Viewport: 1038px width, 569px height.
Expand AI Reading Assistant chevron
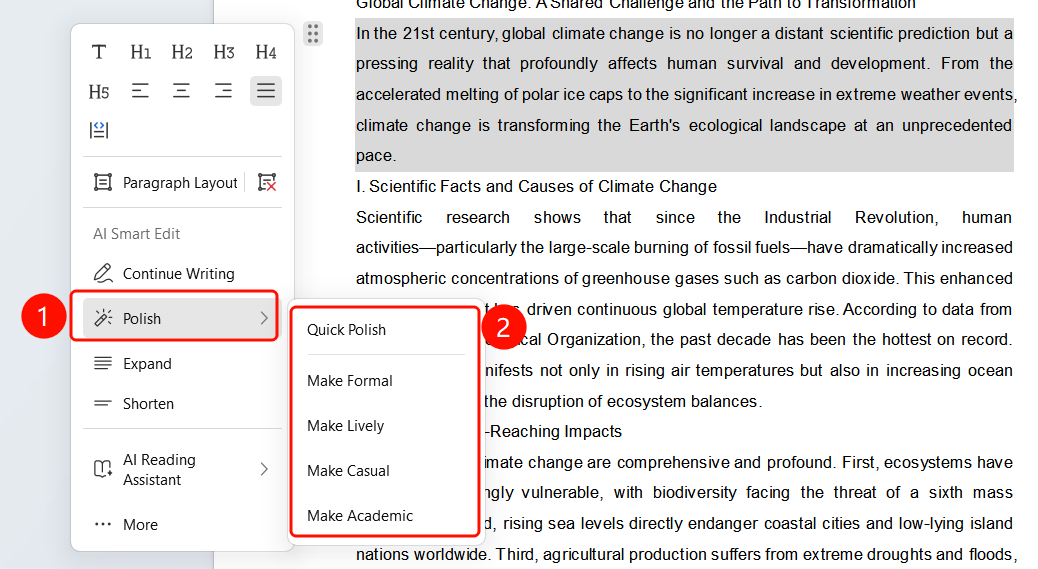click(x=264, y=469)
